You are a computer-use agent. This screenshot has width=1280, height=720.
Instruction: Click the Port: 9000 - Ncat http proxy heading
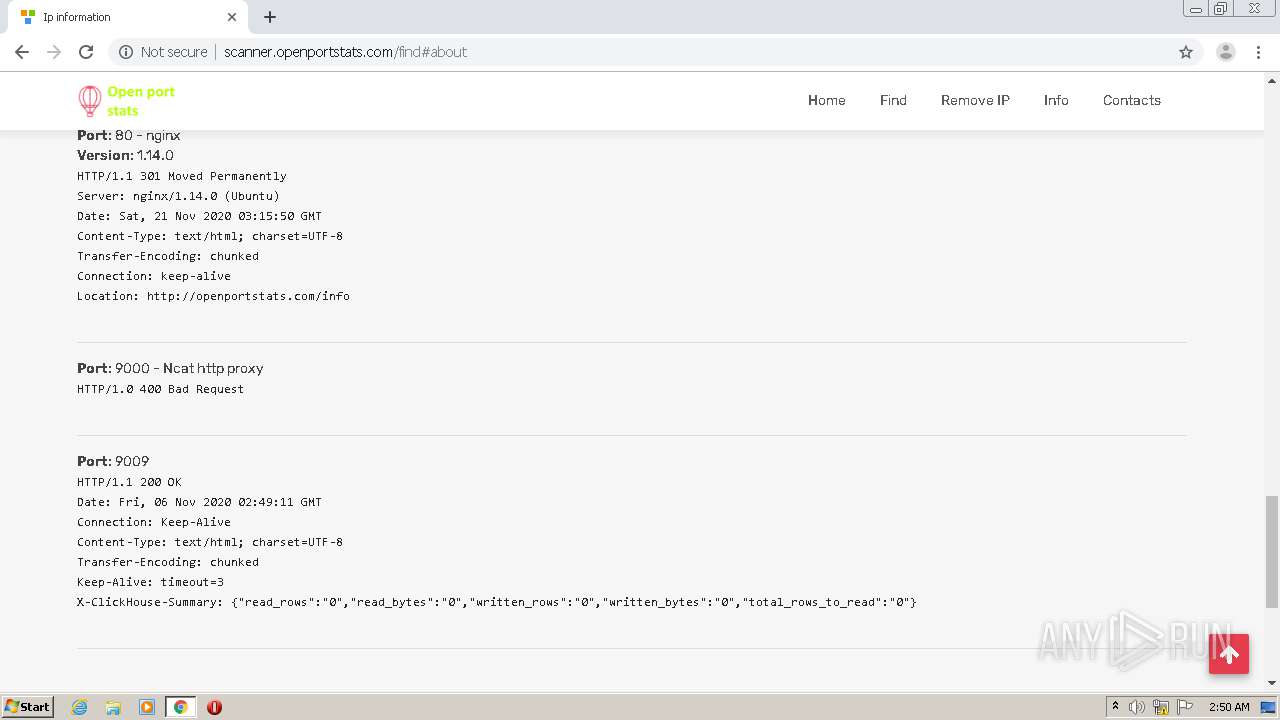point(170,368)
